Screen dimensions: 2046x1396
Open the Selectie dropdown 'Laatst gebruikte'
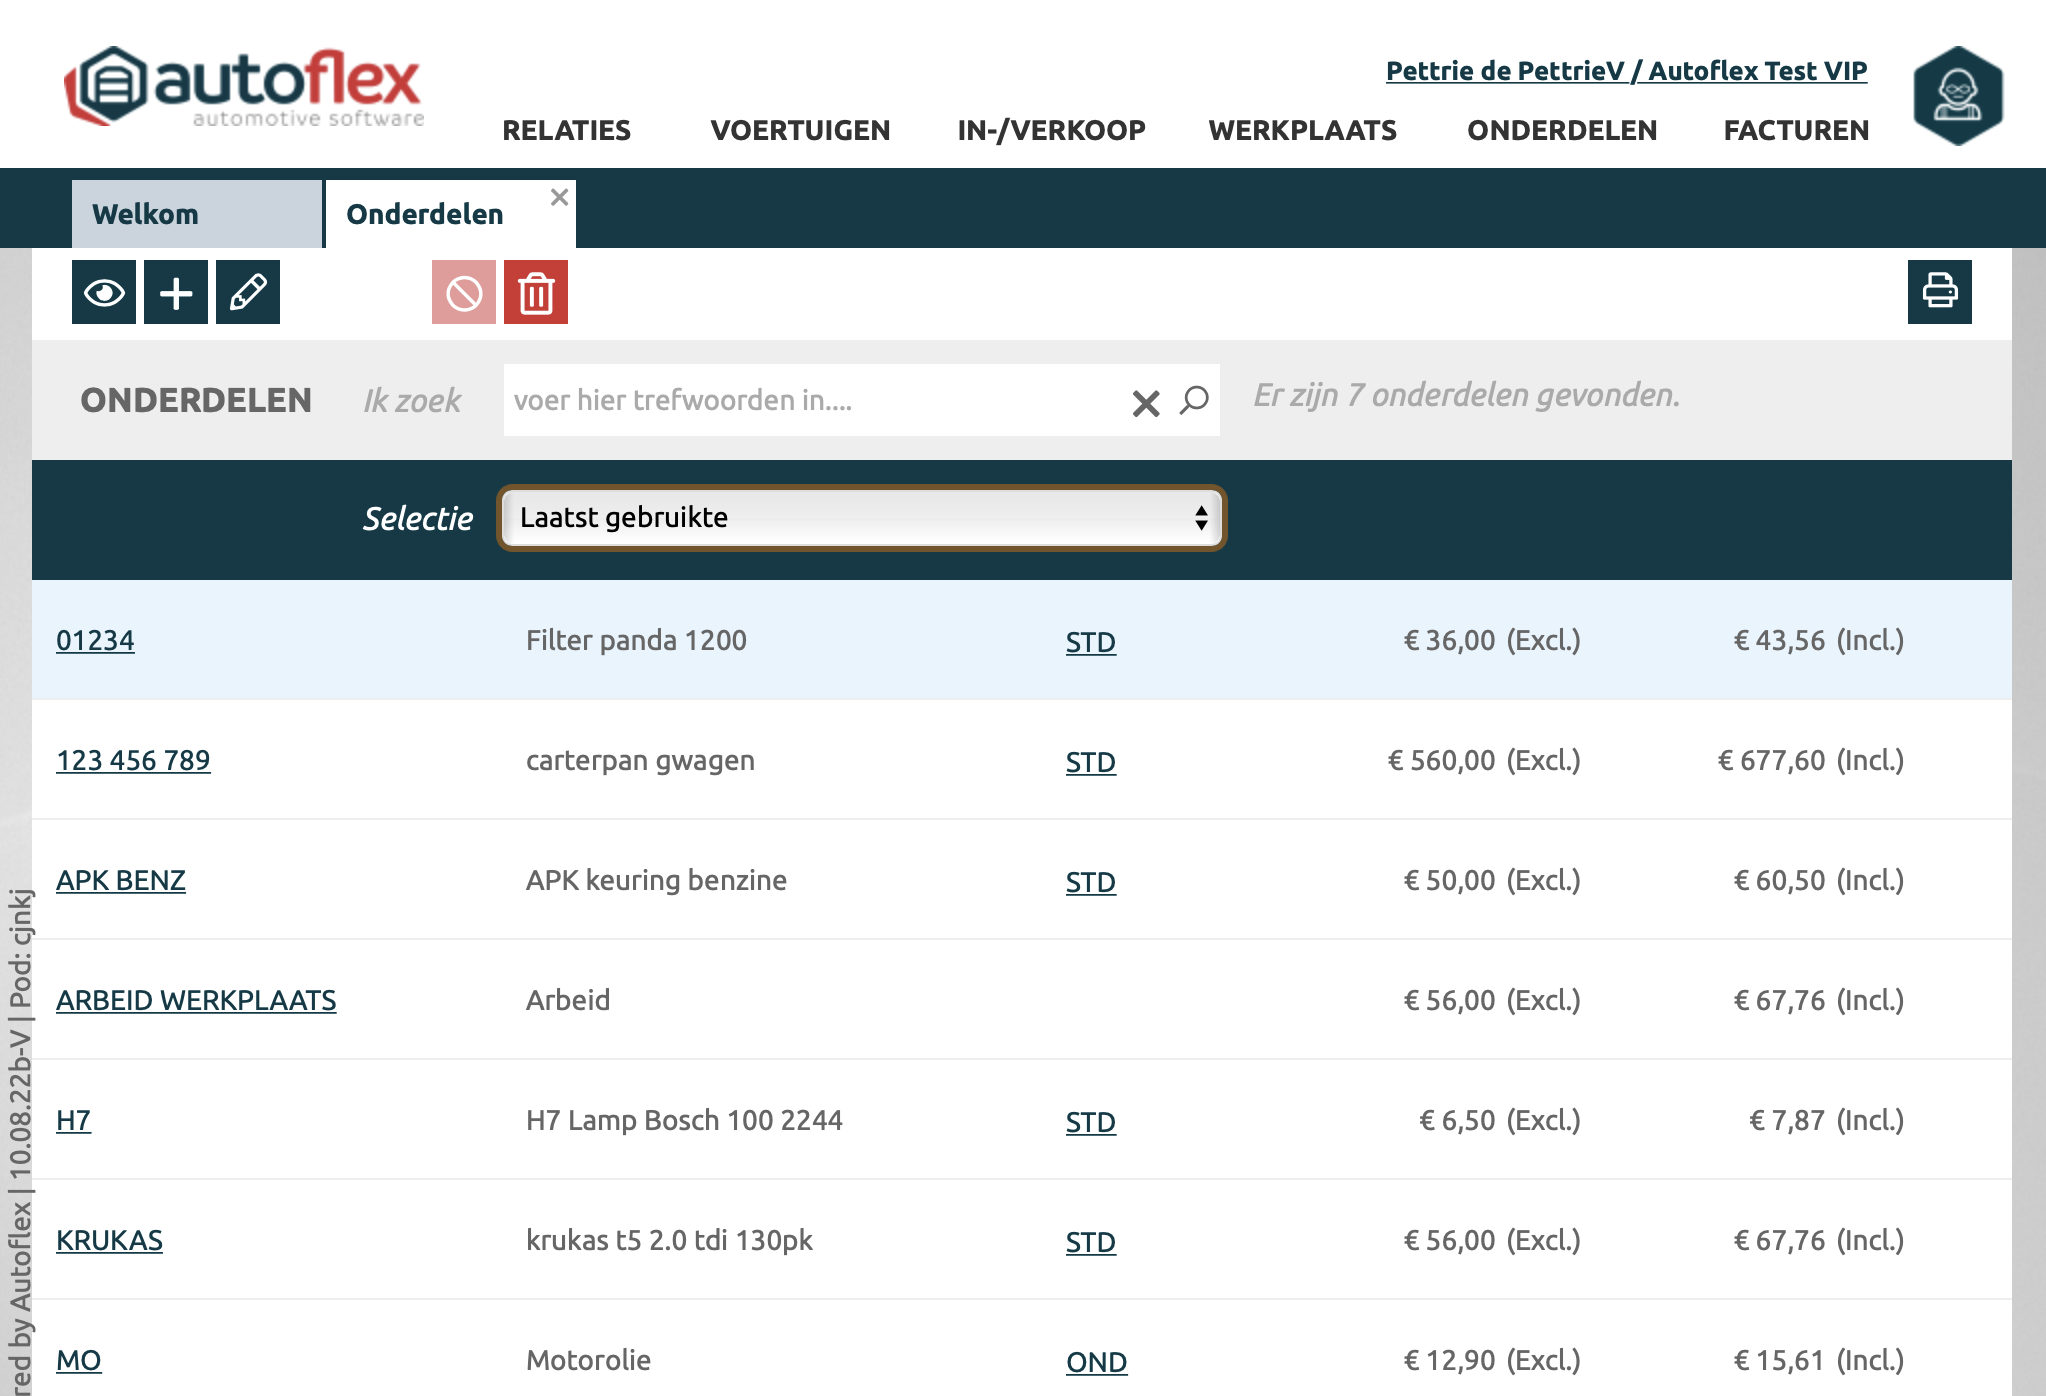tap(861, 518)
